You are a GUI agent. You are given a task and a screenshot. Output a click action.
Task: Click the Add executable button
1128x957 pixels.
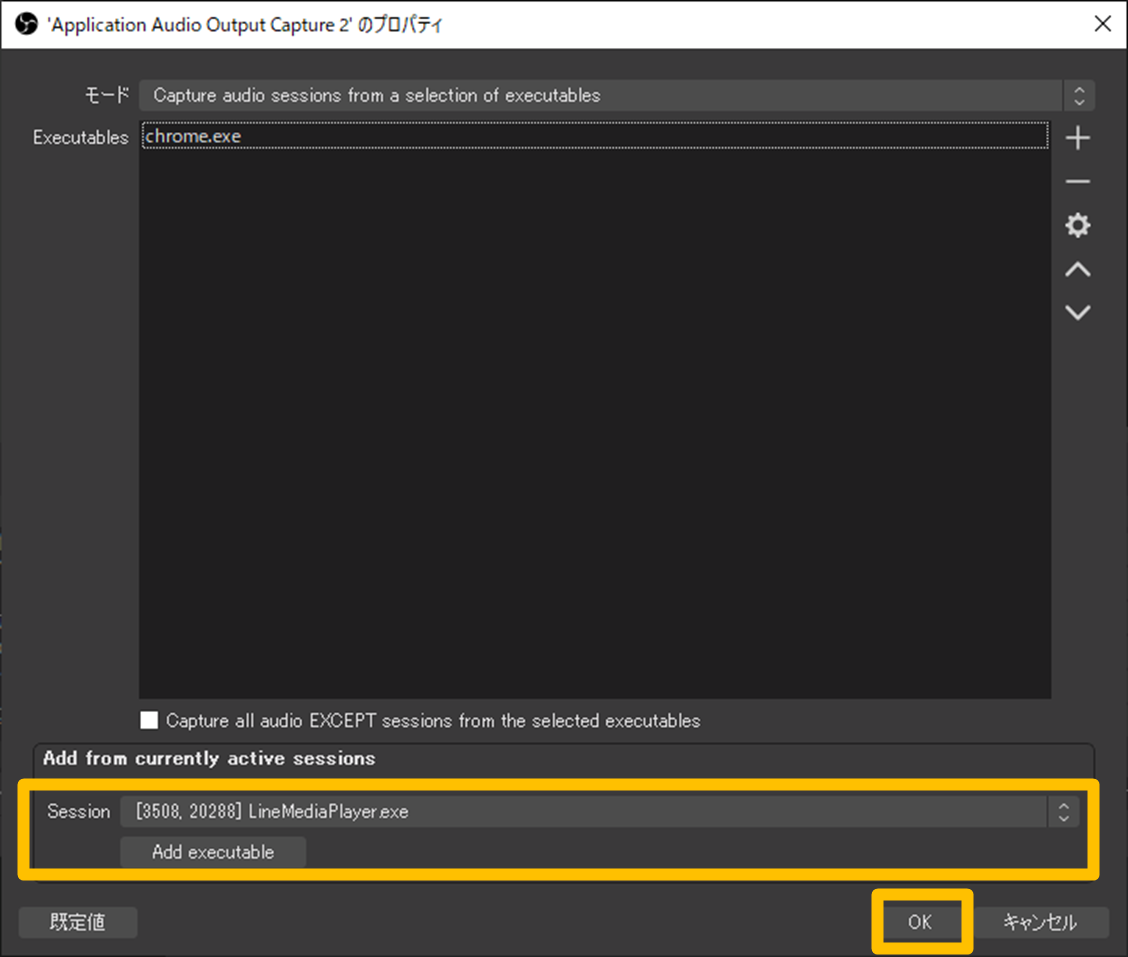coord(213,851)
